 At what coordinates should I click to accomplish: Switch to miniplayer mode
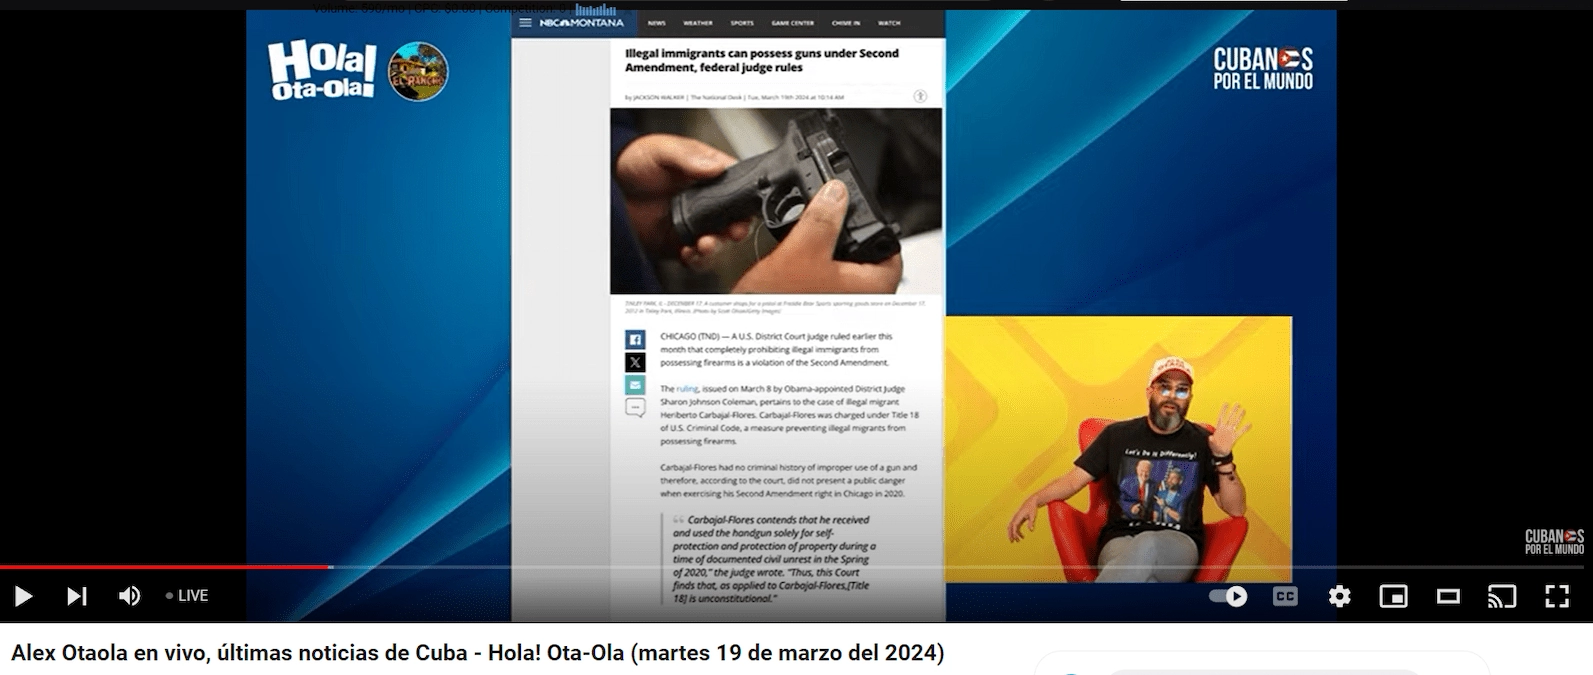[x=1393, y=596]
